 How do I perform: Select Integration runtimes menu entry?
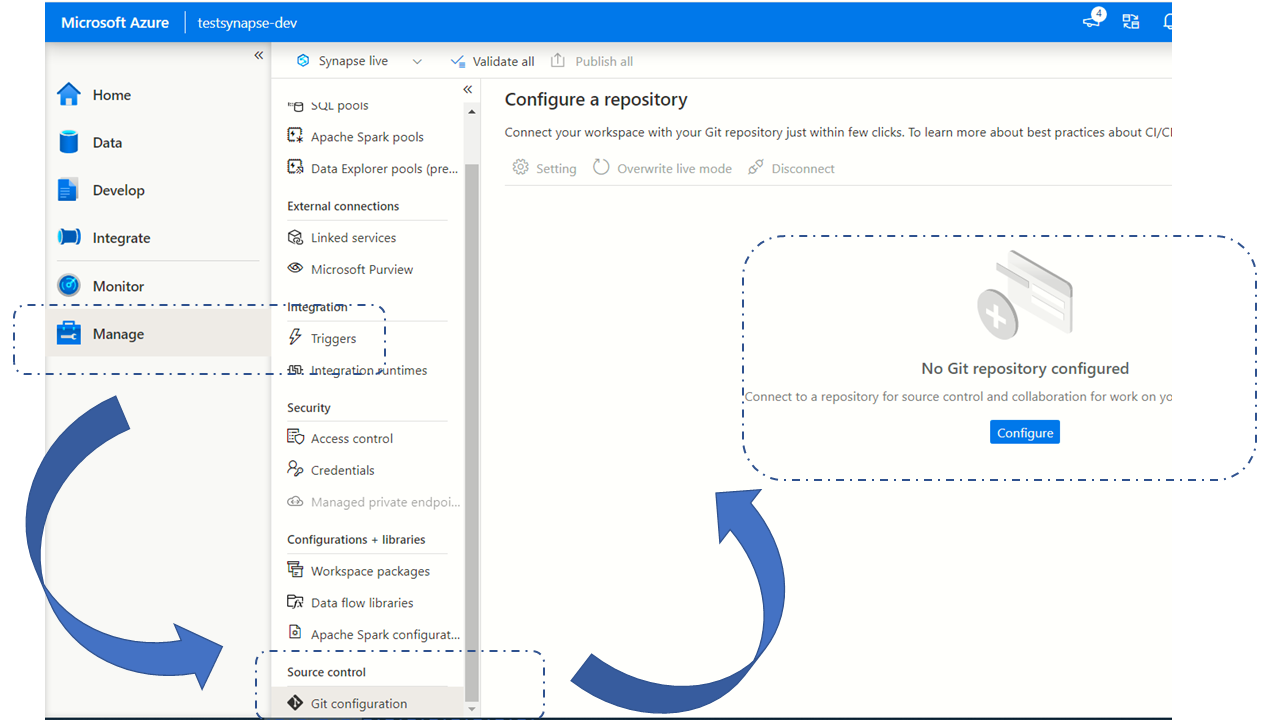tap(367, 370)
